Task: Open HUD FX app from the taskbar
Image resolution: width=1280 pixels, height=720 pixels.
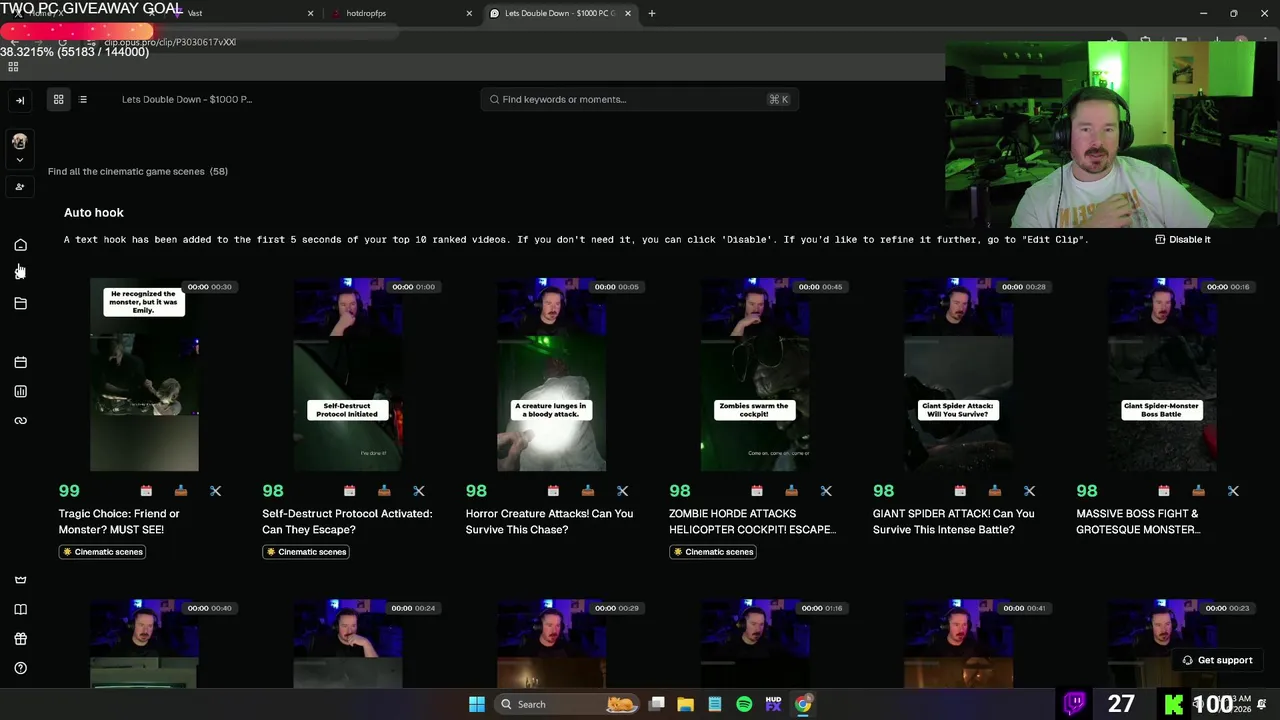Action: [x=773, y=704]
